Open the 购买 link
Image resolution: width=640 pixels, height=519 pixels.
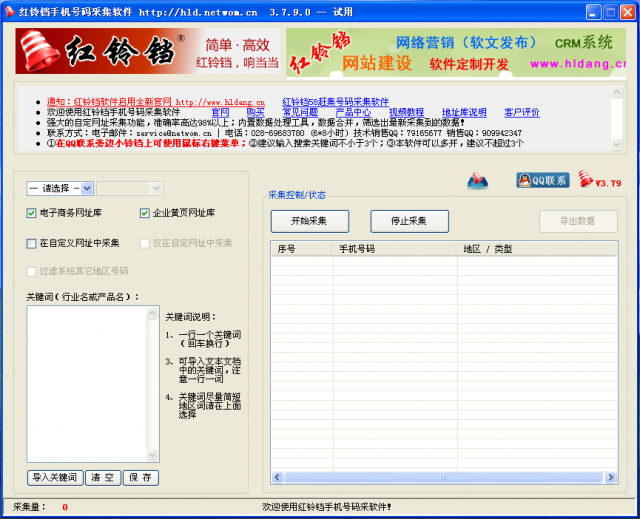[256, 112]
